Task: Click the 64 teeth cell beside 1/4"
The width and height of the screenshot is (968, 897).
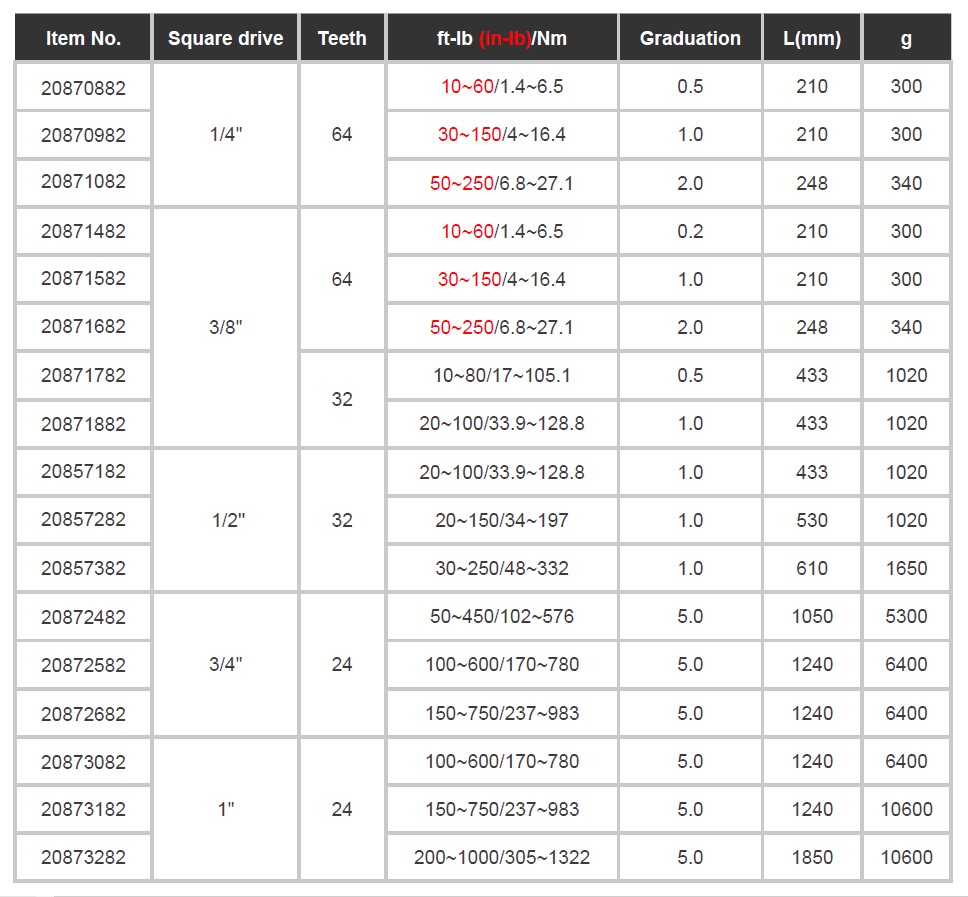Action: pos(342,135)
